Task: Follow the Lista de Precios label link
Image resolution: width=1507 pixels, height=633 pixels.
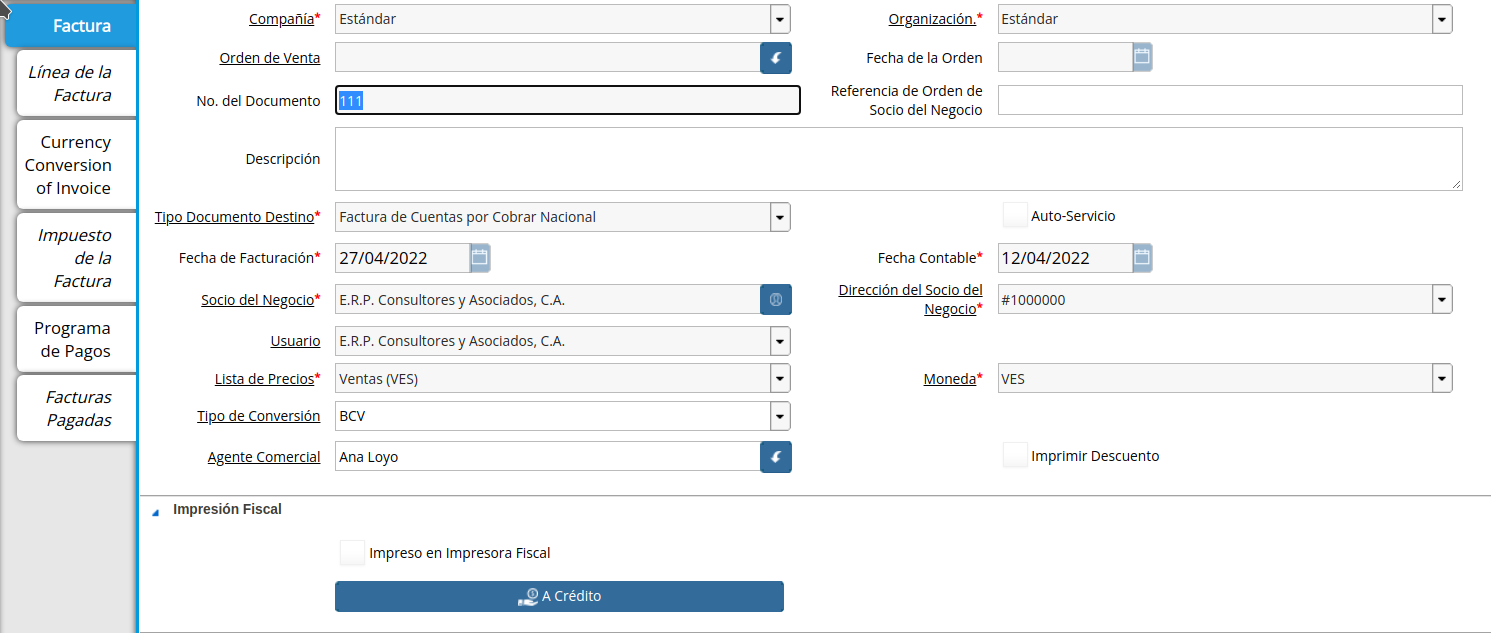Action: 264,379
